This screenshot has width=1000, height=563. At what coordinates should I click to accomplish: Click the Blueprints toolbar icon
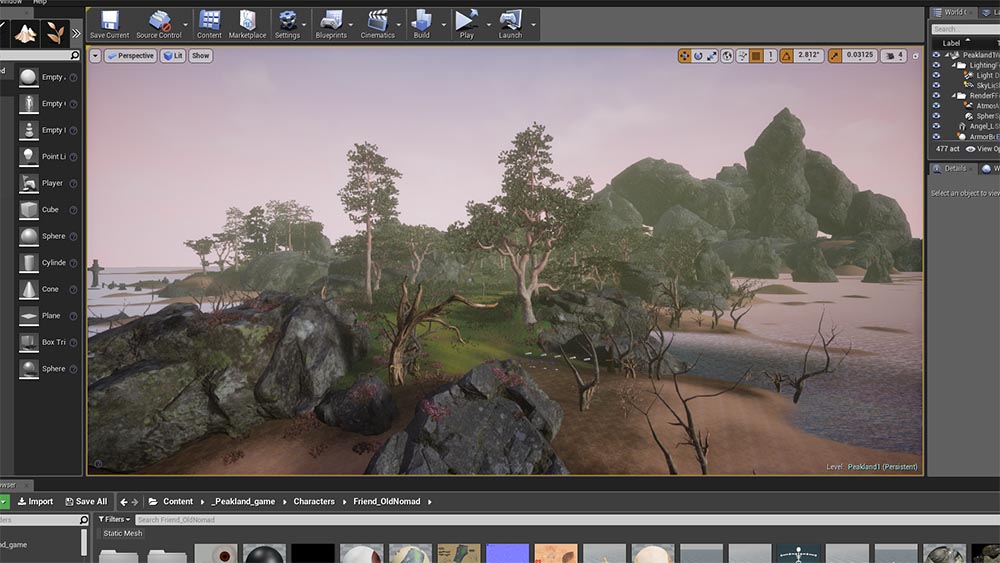pyautogui.click(x=330, y=24)
